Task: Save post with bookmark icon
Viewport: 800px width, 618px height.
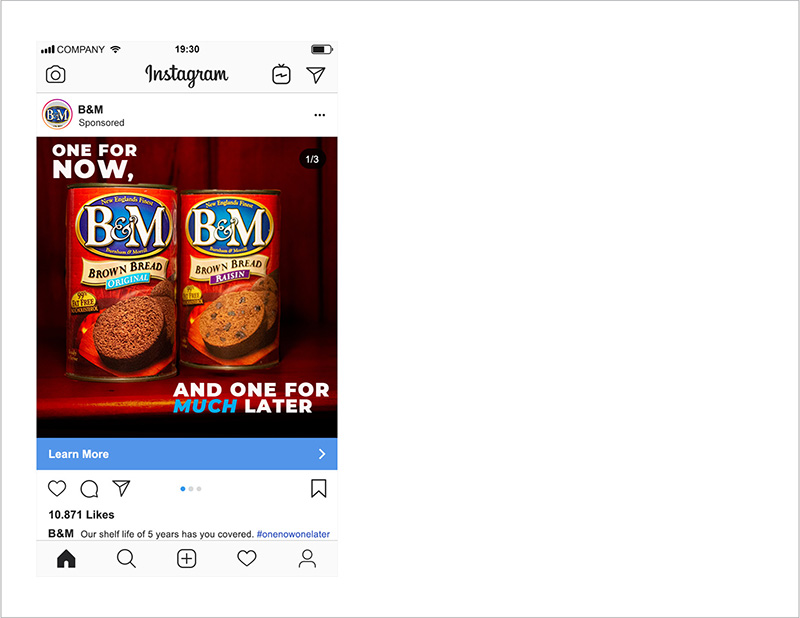Action: pyautogui.click(x=319, y=488)
